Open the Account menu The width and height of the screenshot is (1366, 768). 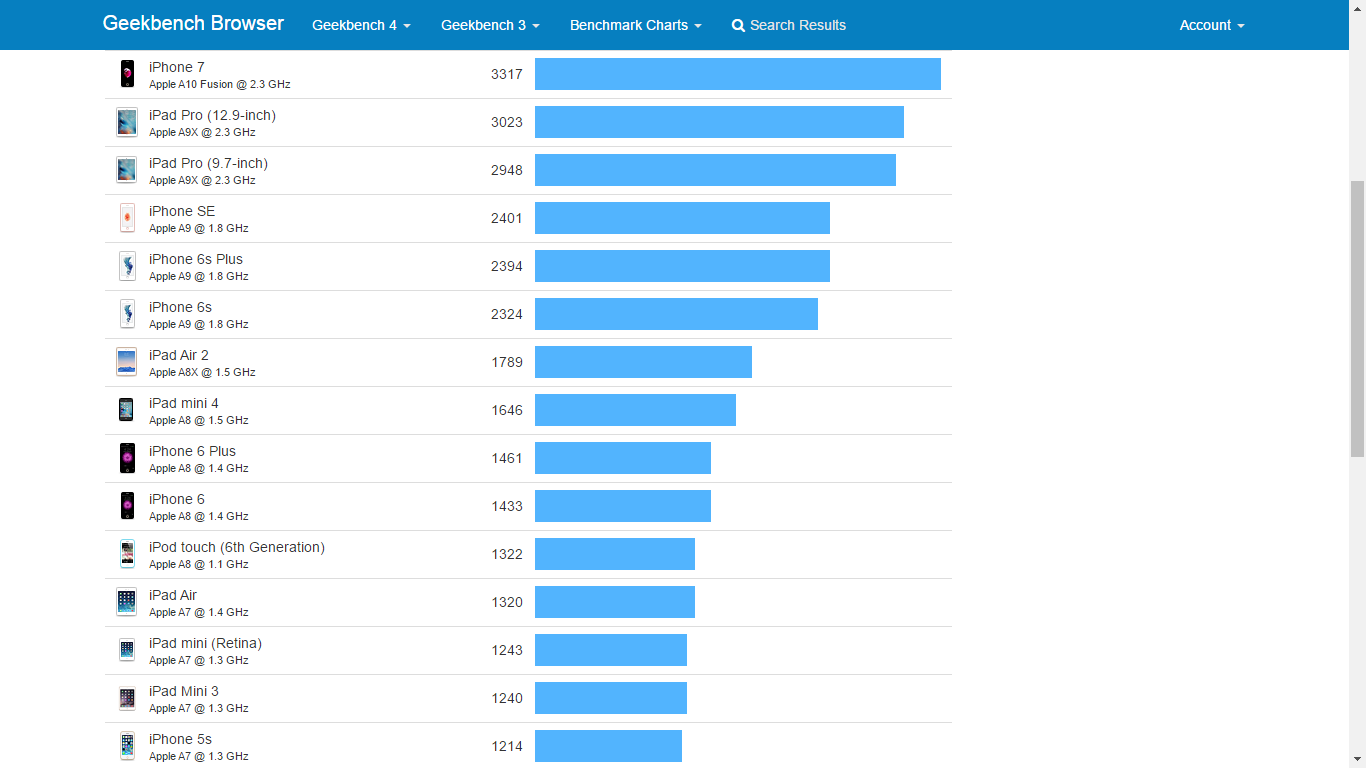coord(1211,25)
